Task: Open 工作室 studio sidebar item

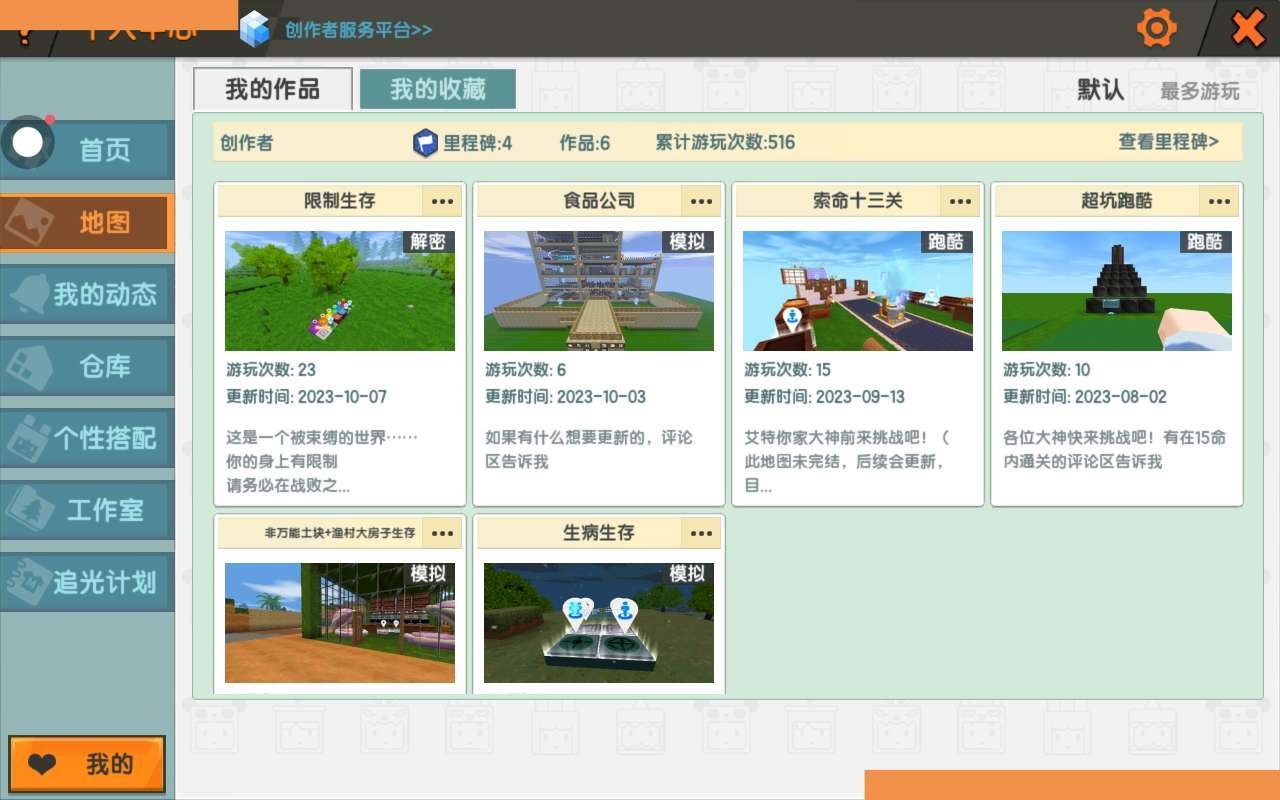Action: point(88,511)
